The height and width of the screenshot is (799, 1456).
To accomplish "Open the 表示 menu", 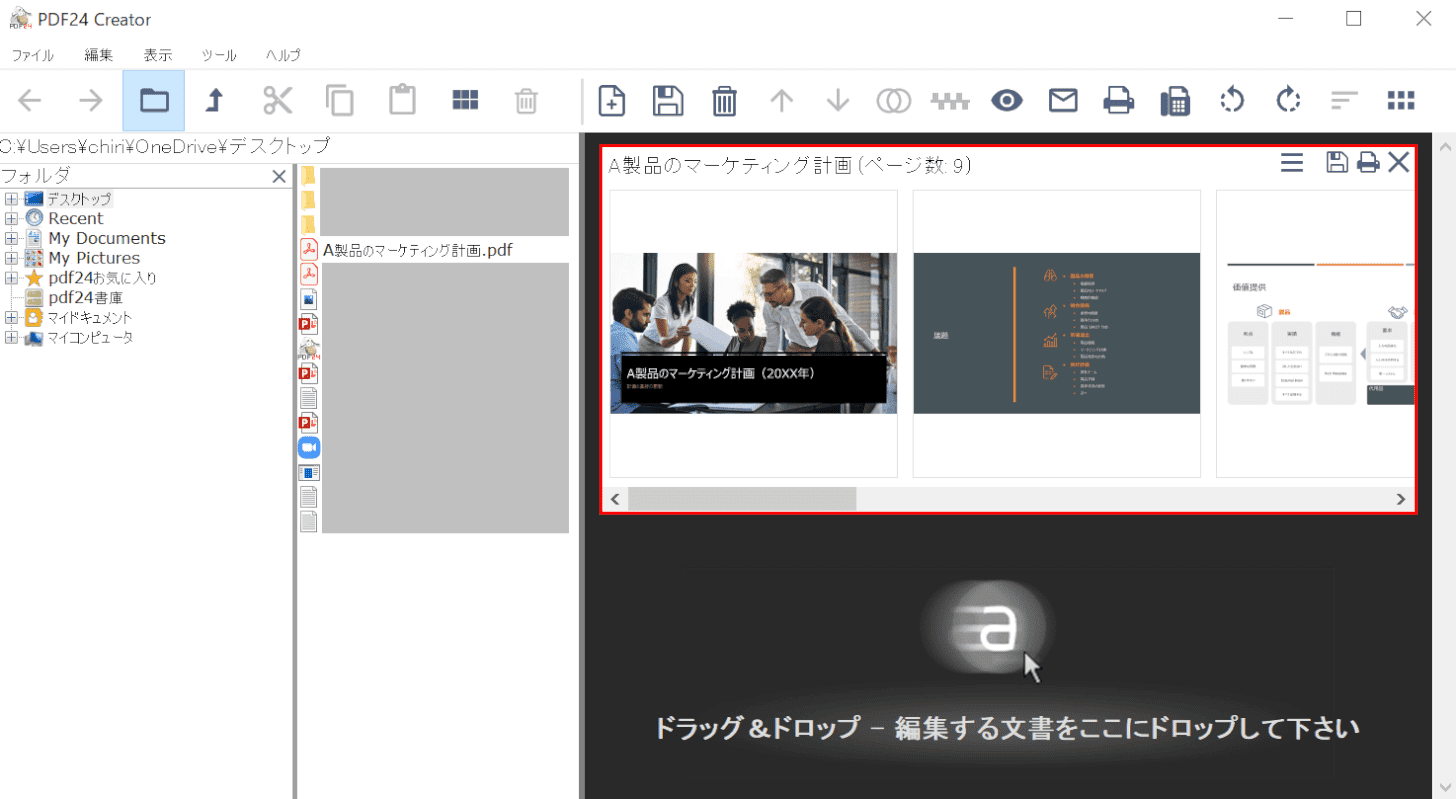I will pos(158,55).
